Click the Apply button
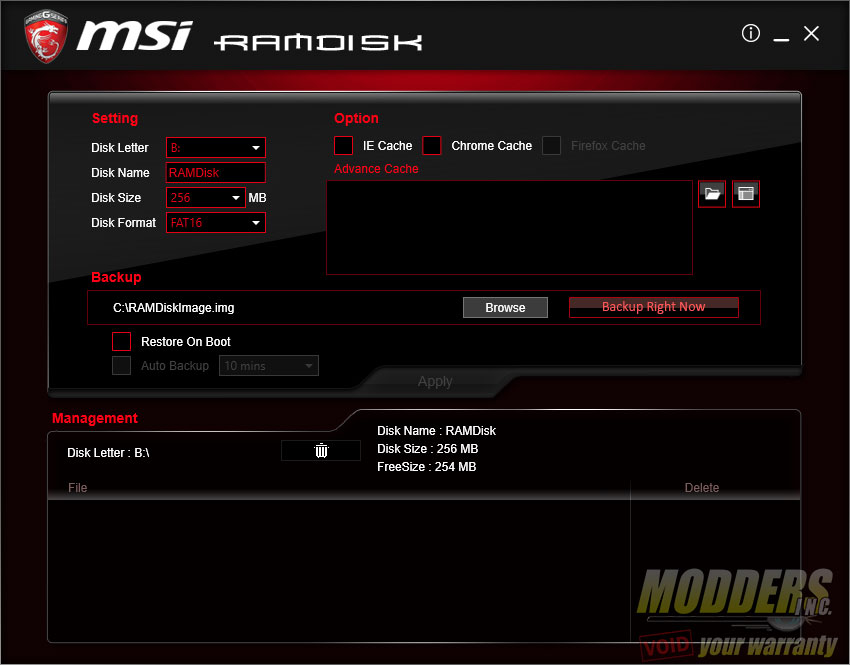The image size is (850, 665). coord(435,381)
